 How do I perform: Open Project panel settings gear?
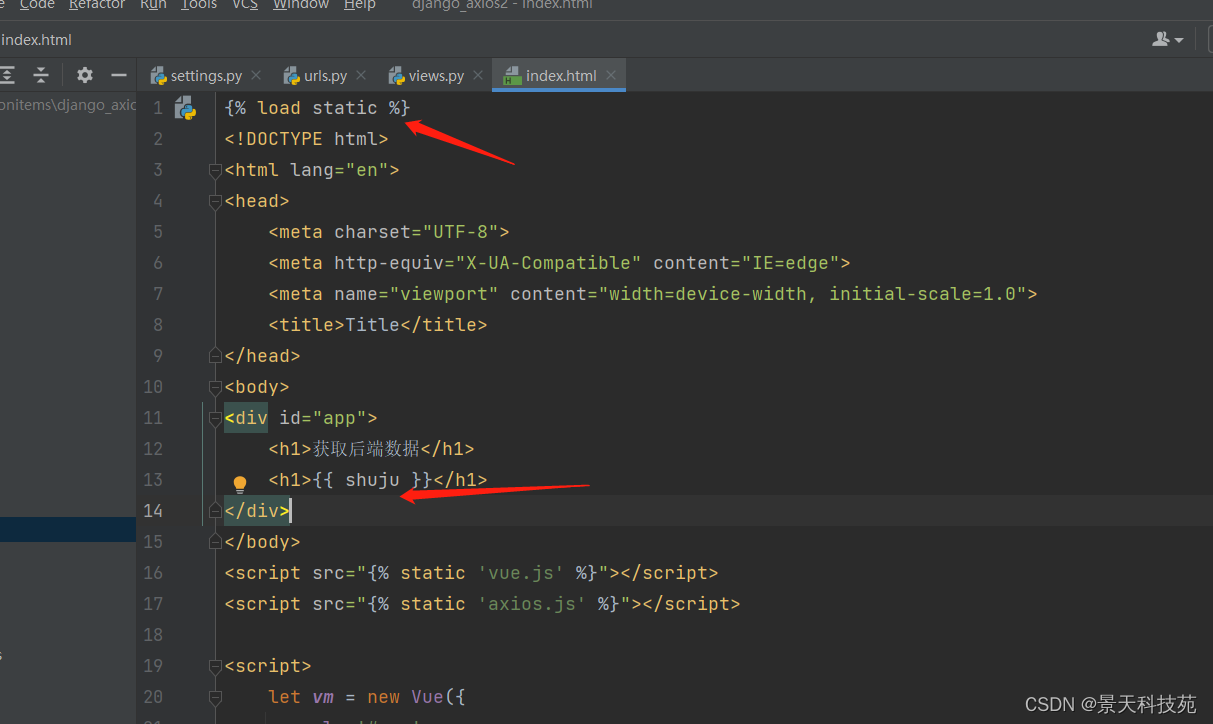pyautogui.click(x=85, y=75)
